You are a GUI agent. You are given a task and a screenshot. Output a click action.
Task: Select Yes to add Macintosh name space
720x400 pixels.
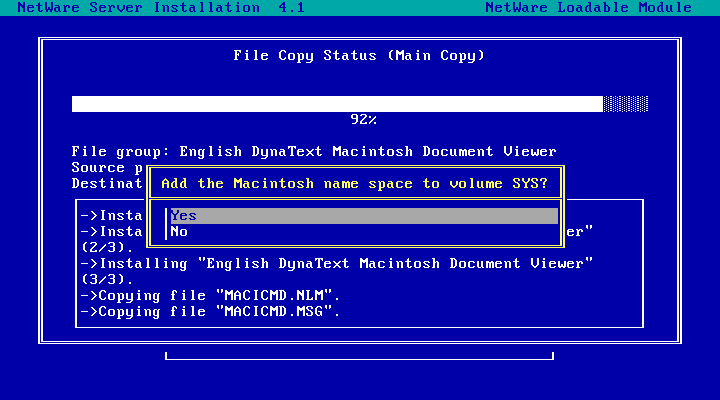pyautogui.click(x=364, y=216)
